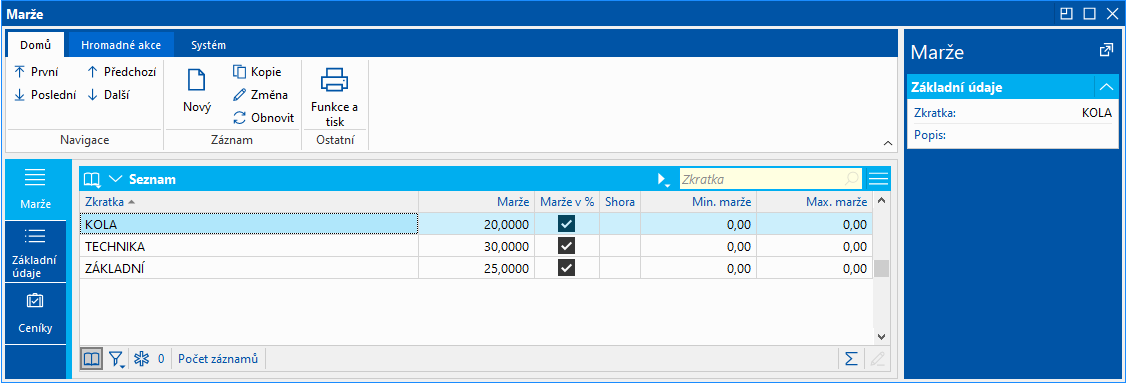Copy record using Kopie

(x=257, y=72)
